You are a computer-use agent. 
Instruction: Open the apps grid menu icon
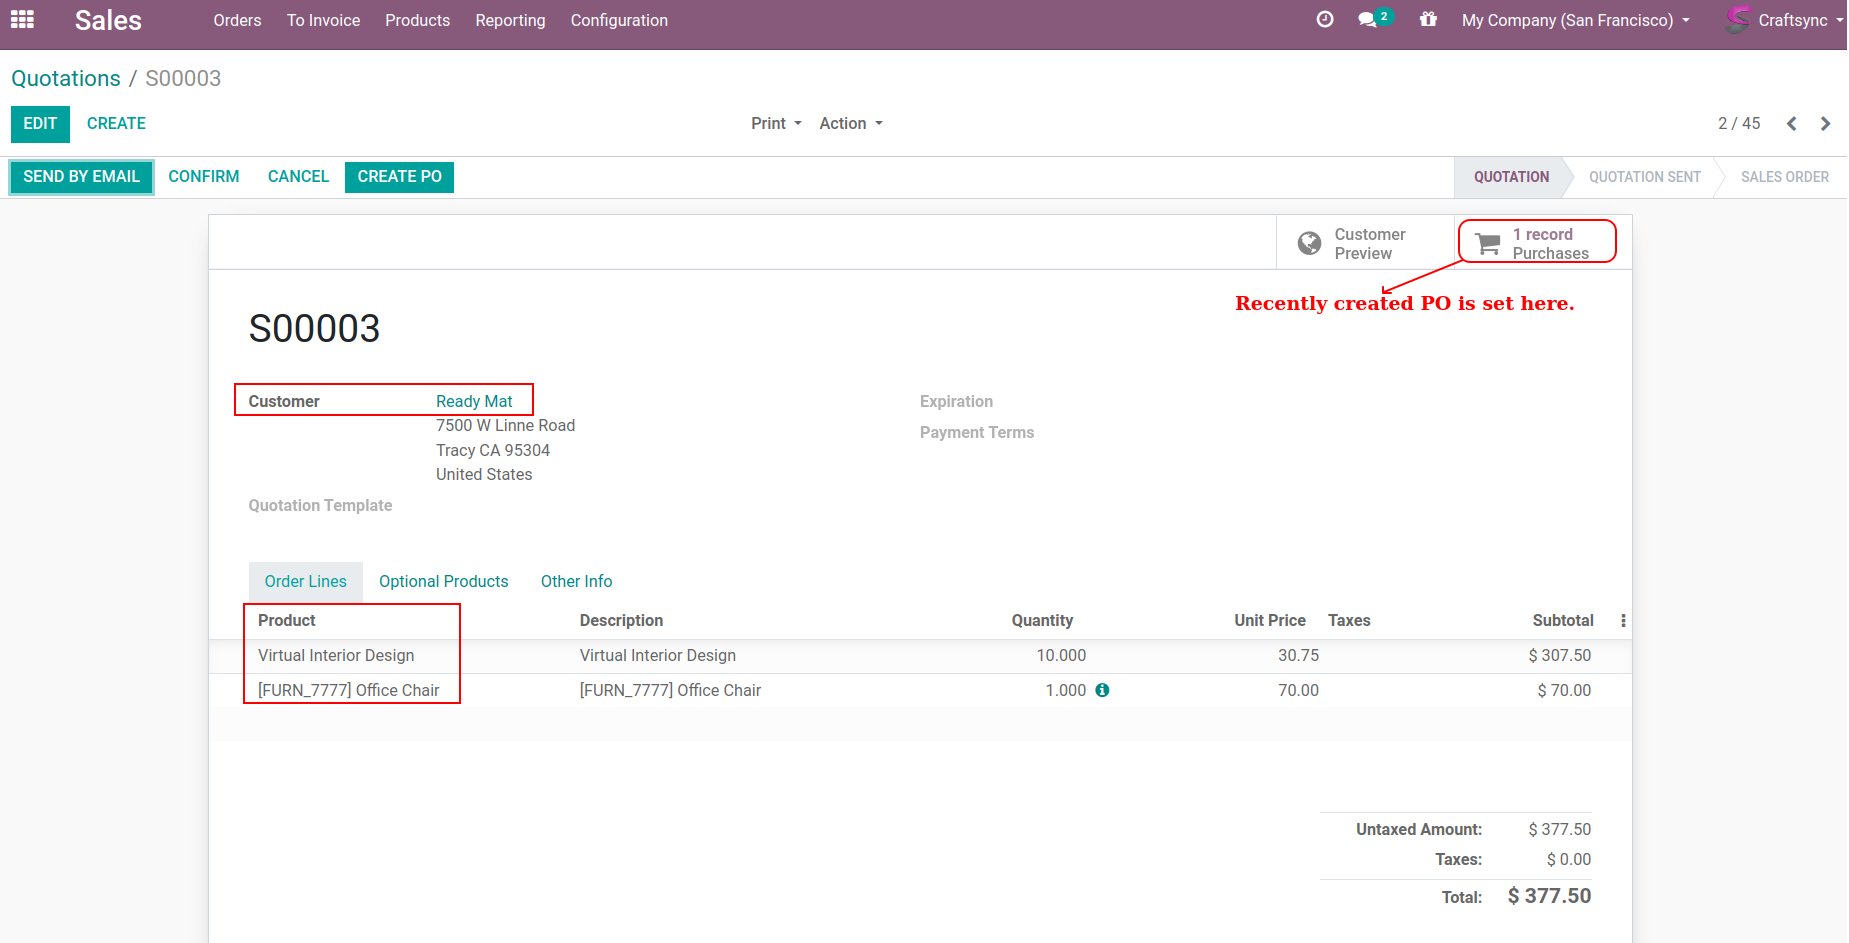point(22,20)
